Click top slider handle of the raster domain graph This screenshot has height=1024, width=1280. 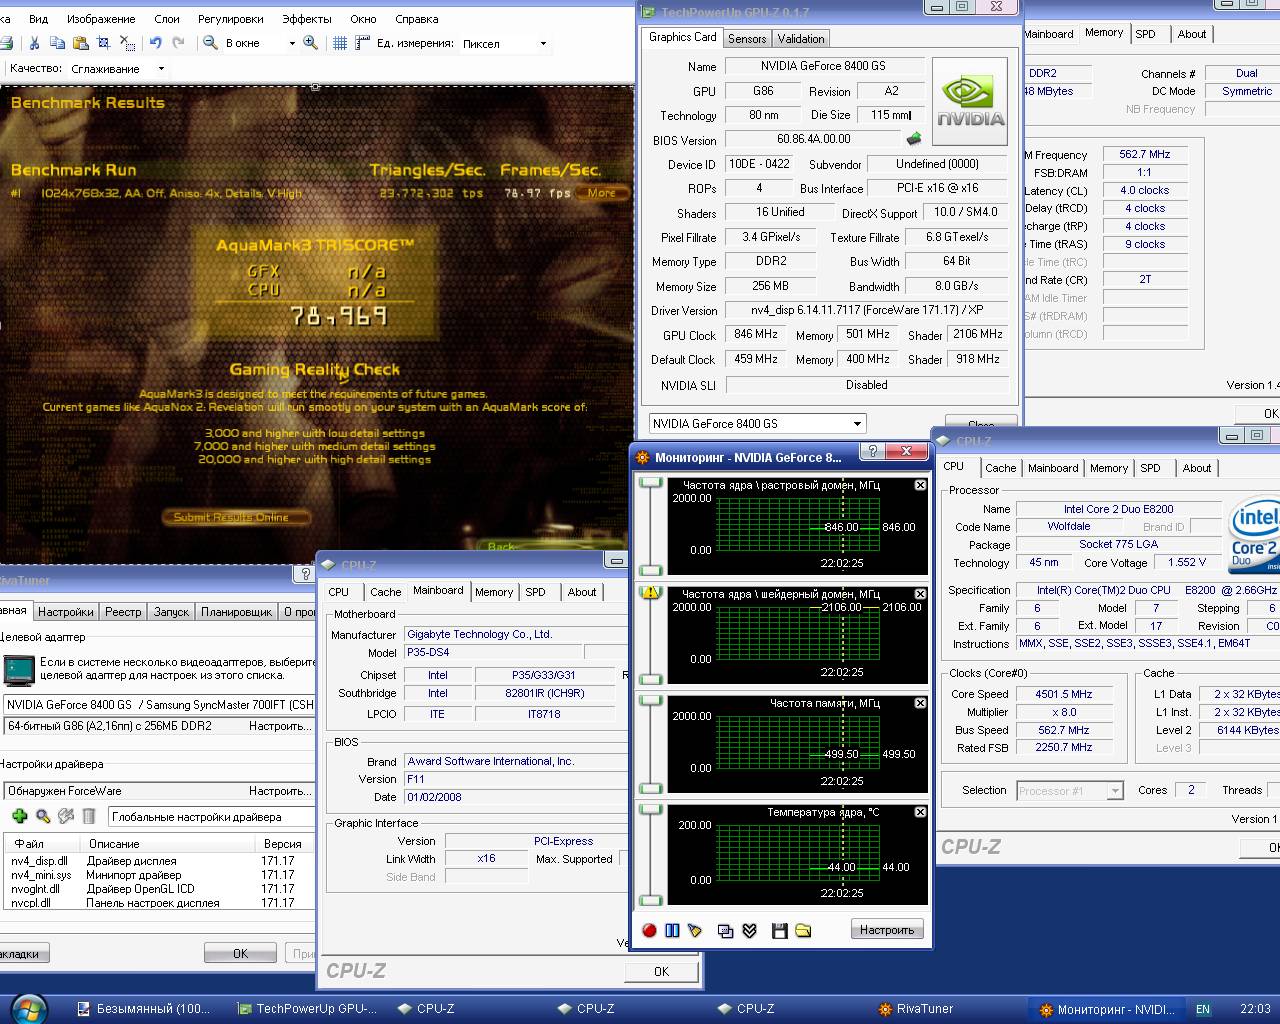(x=651, y=483)
